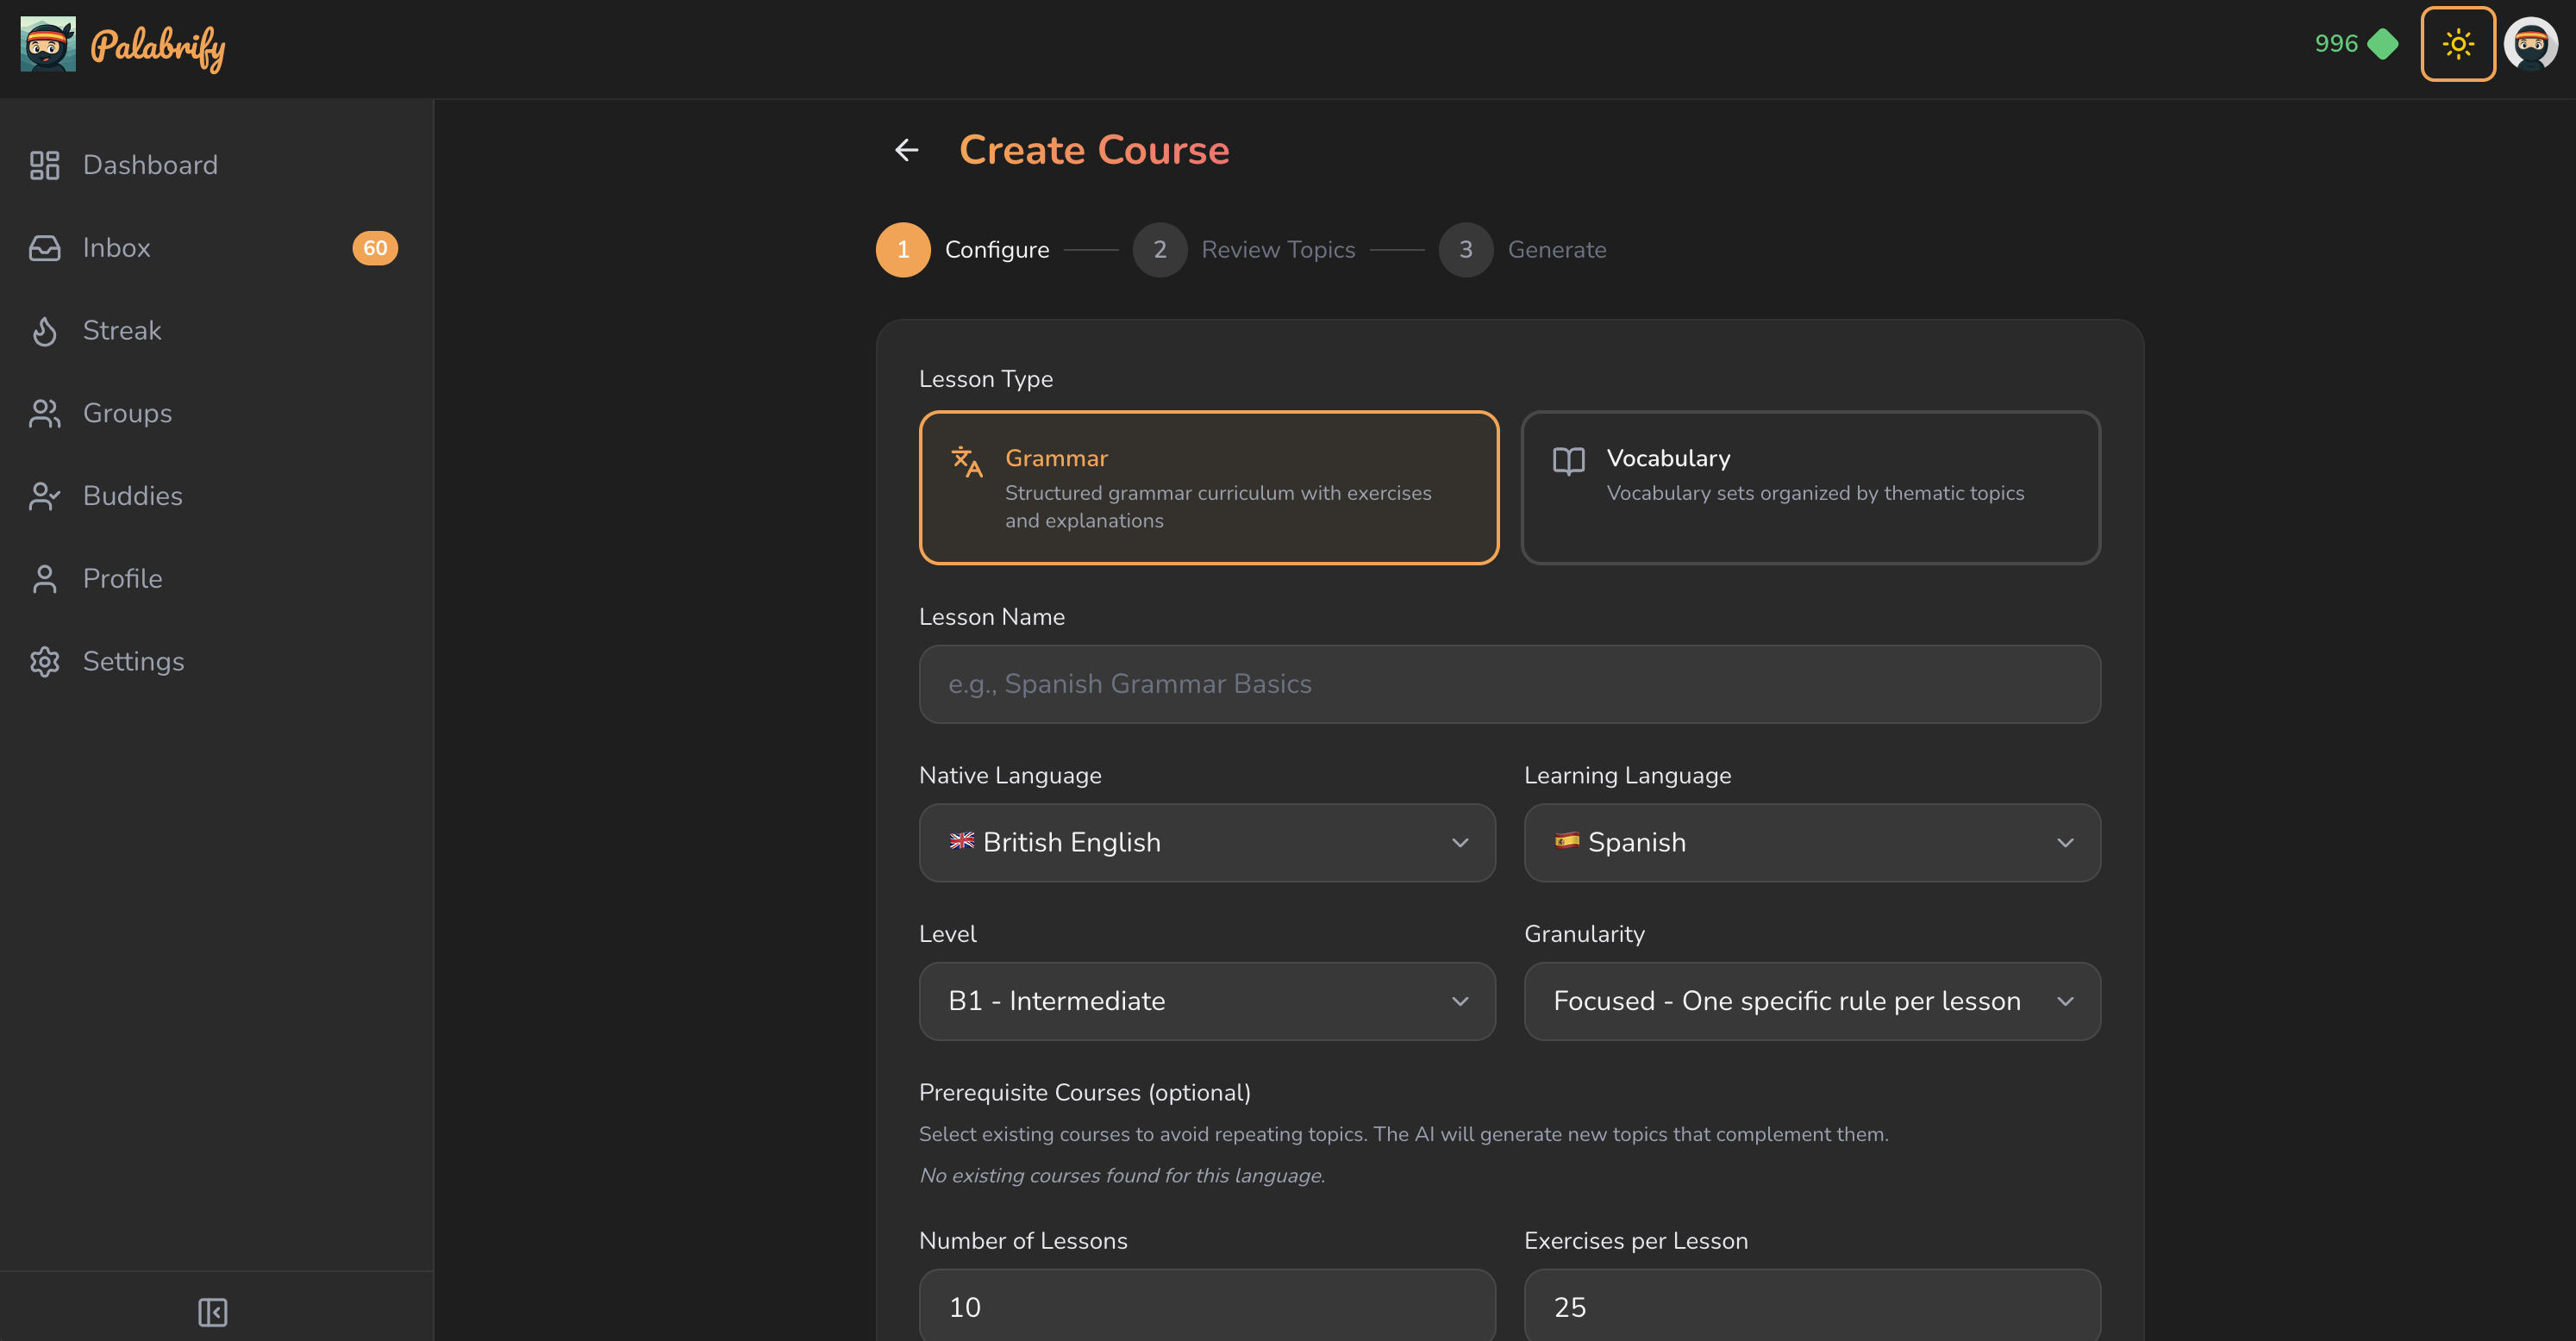
Task: Open Inbox from the sidebar
Action: coord(216,248)
